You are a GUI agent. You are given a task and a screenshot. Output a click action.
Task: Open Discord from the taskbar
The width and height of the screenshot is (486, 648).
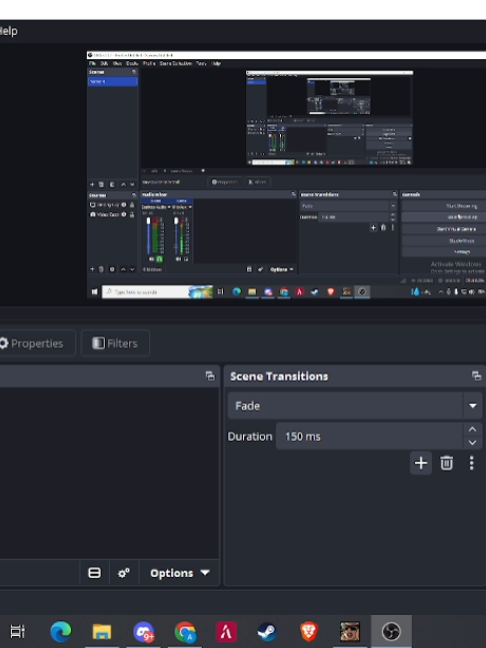pyautogui.click(x=143, y=631)
